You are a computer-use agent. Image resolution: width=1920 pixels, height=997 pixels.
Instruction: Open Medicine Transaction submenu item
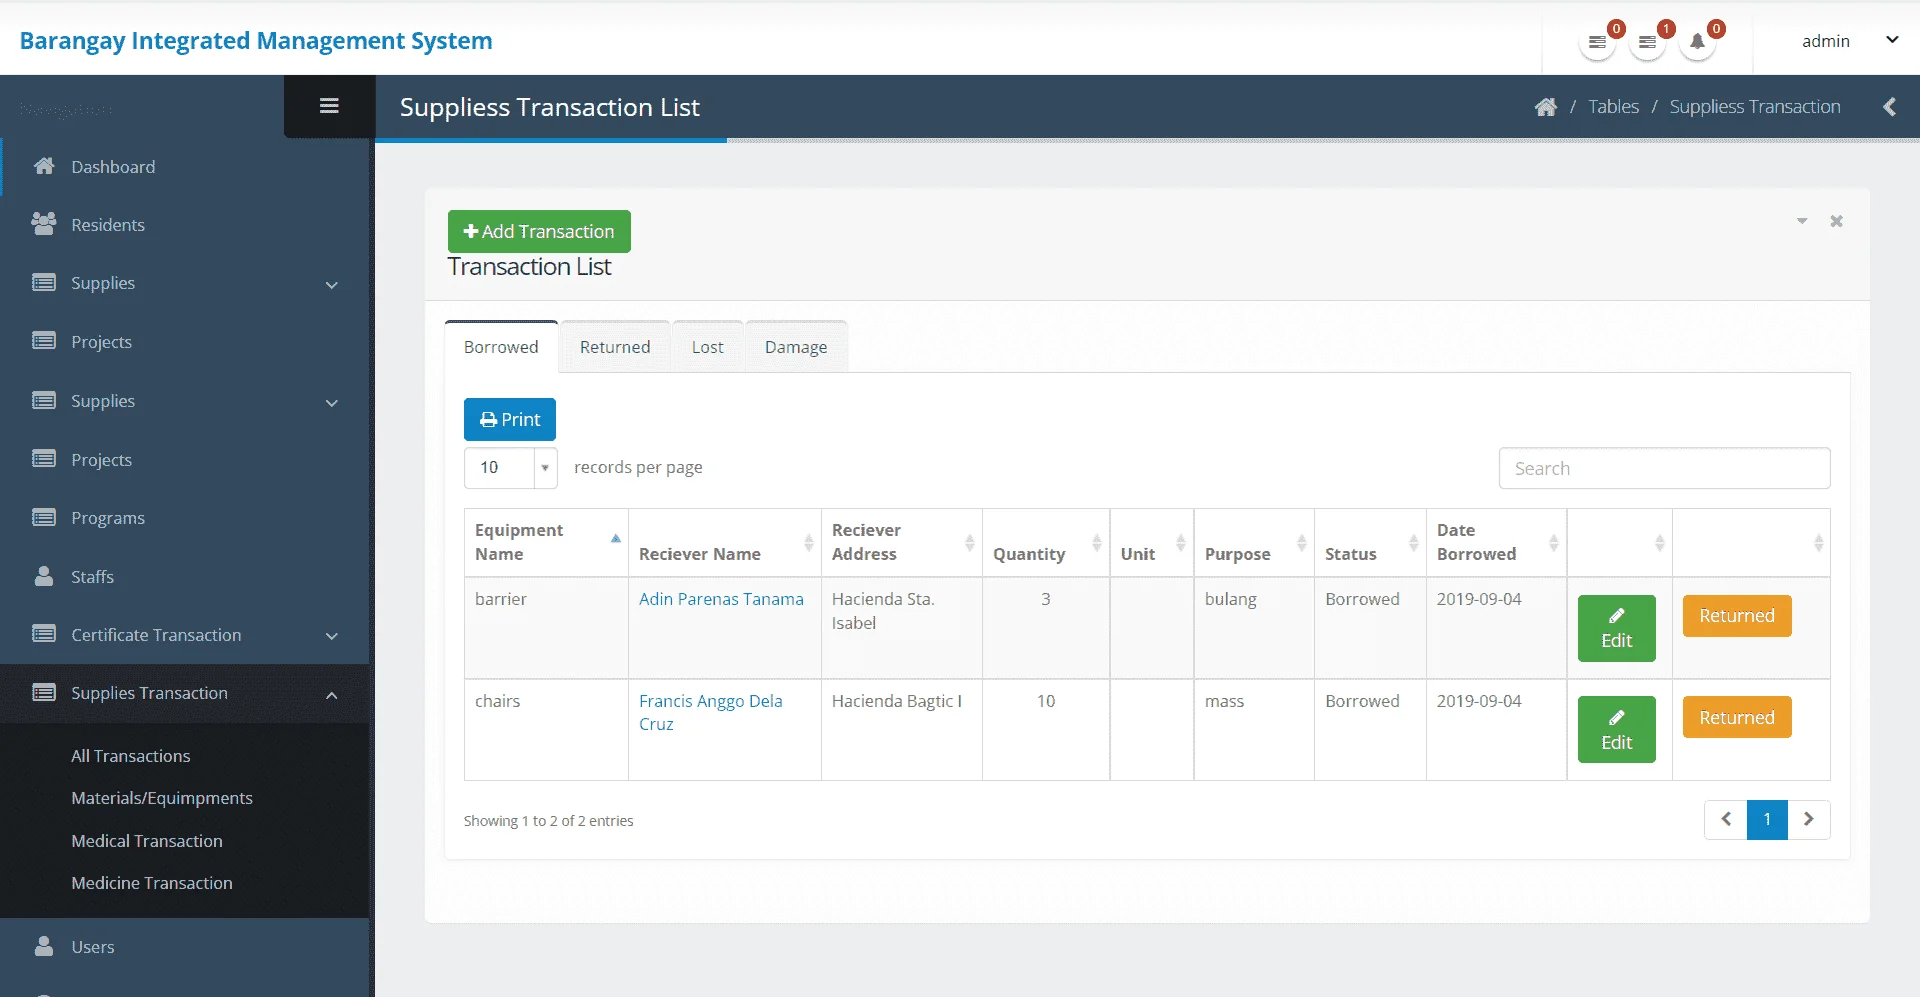[152, 883]
